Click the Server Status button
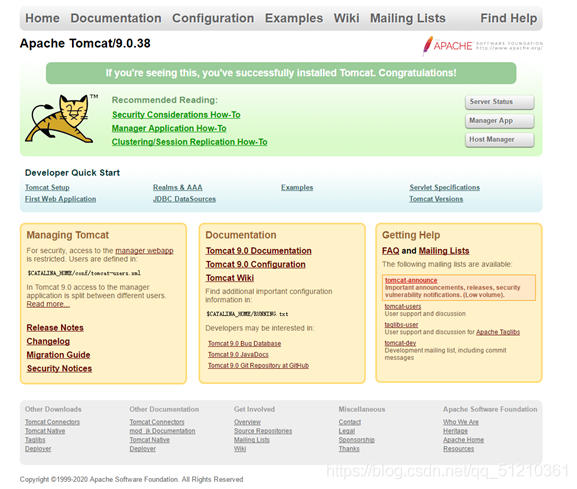 pos(499,102)
